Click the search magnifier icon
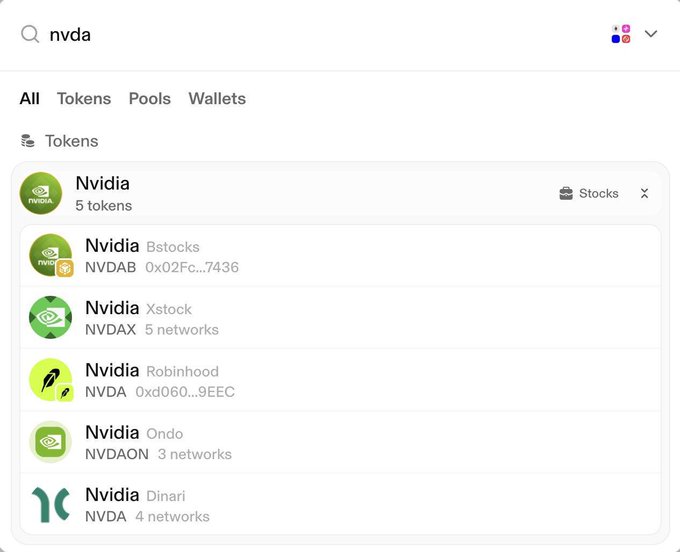Image resolution: width=680 pixels, height=552 pixels. pyautogui.click(x=30, y=34)
